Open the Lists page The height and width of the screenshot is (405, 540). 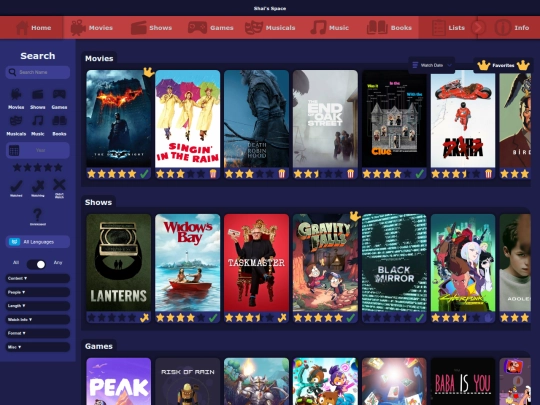(x=448, y=28)
